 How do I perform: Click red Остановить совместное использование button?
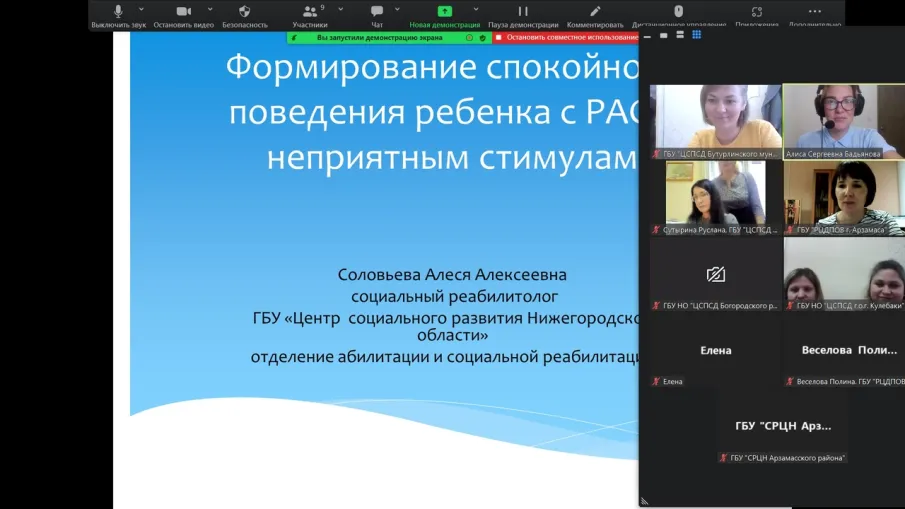[567, 38]
